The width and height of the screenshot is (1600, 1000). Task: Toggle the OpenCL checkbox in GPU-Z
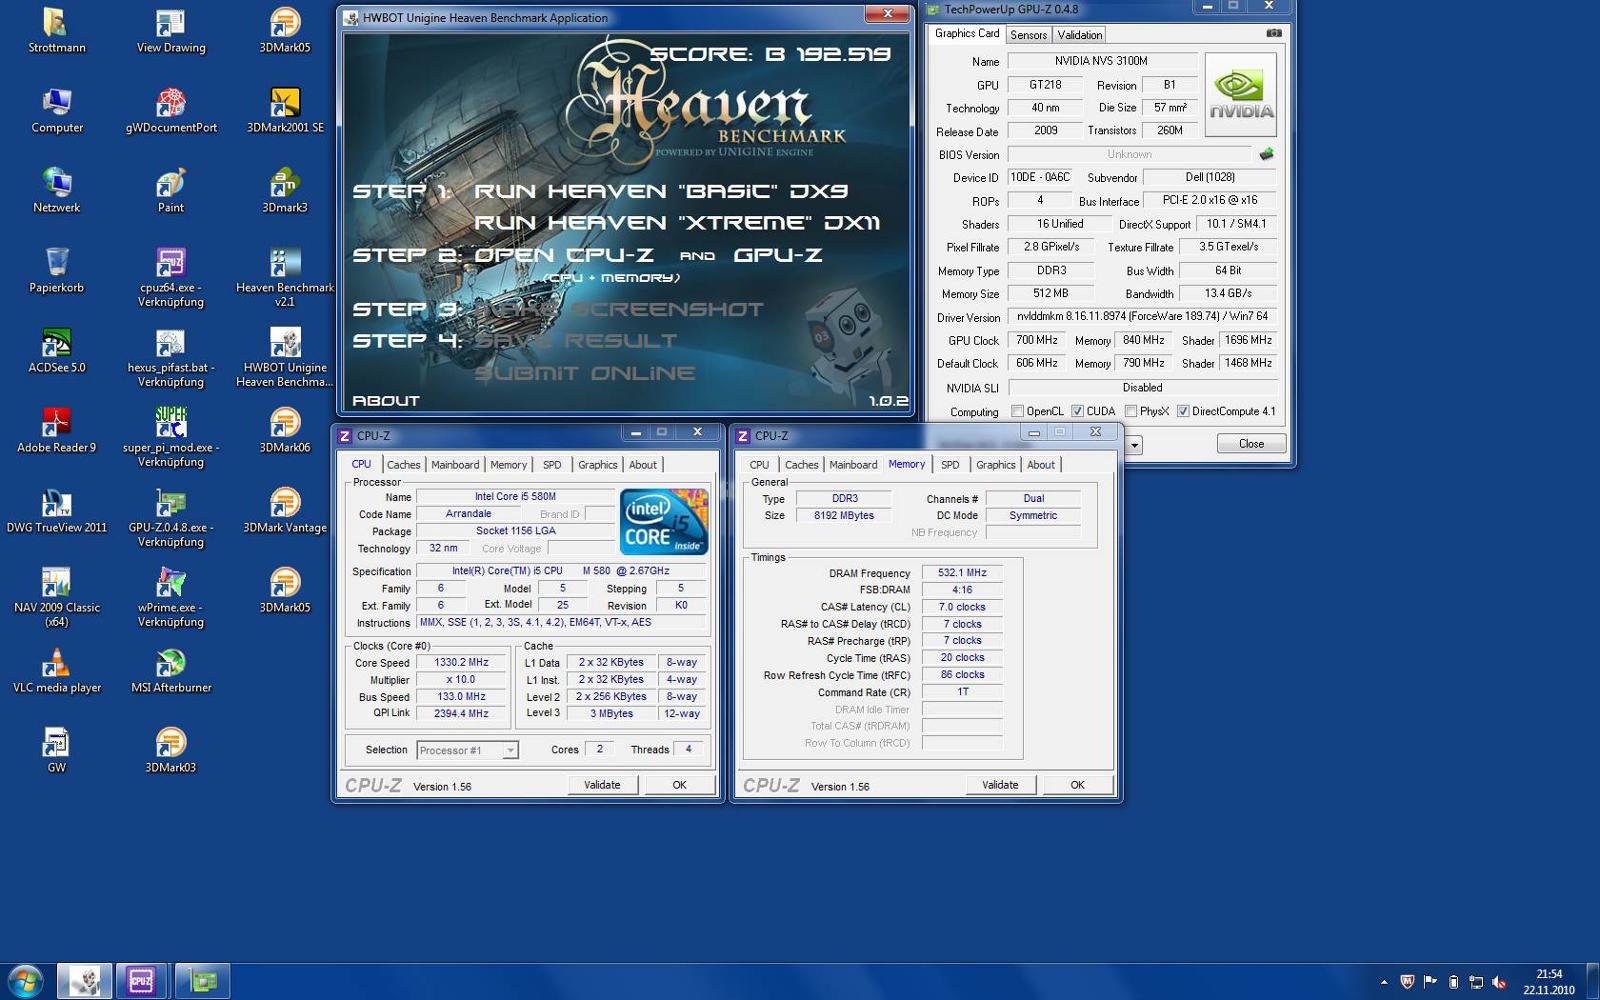click(1017, 411)
